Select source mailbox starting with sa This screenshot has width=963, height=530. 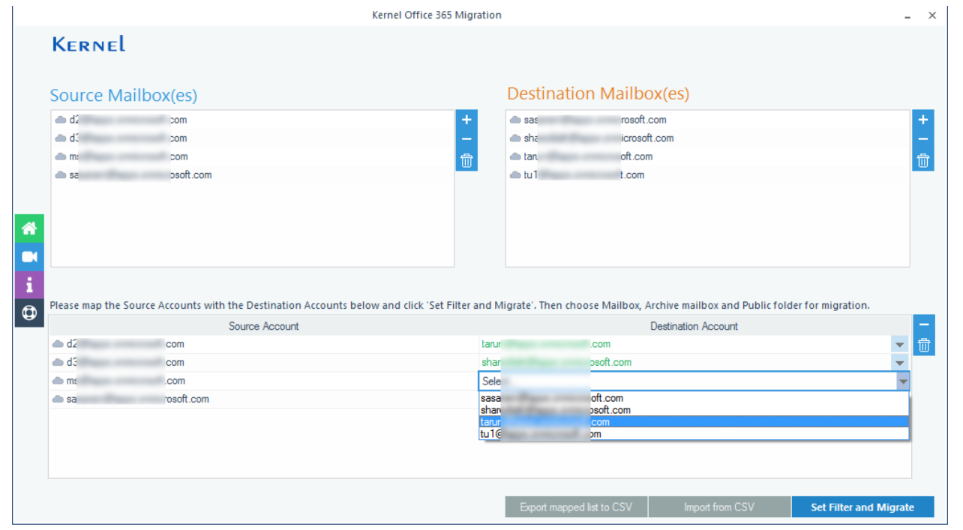pyautogui.click(x=252, y=175)
